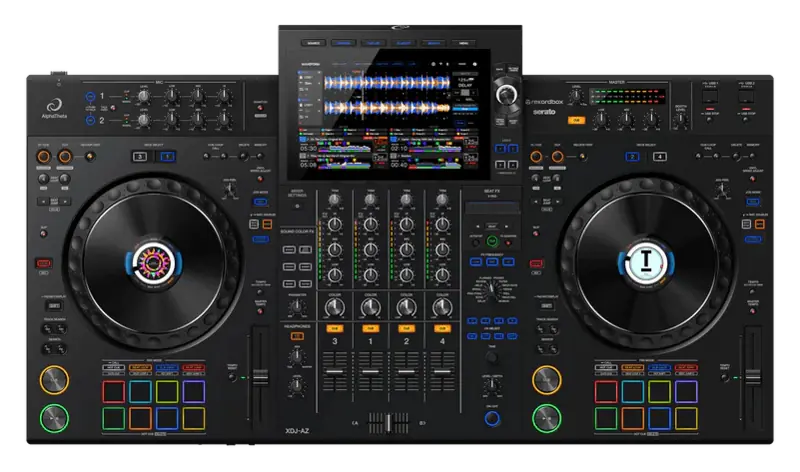Toggle the orange master CUE button

pyautogui.click(x=577, y=120)
